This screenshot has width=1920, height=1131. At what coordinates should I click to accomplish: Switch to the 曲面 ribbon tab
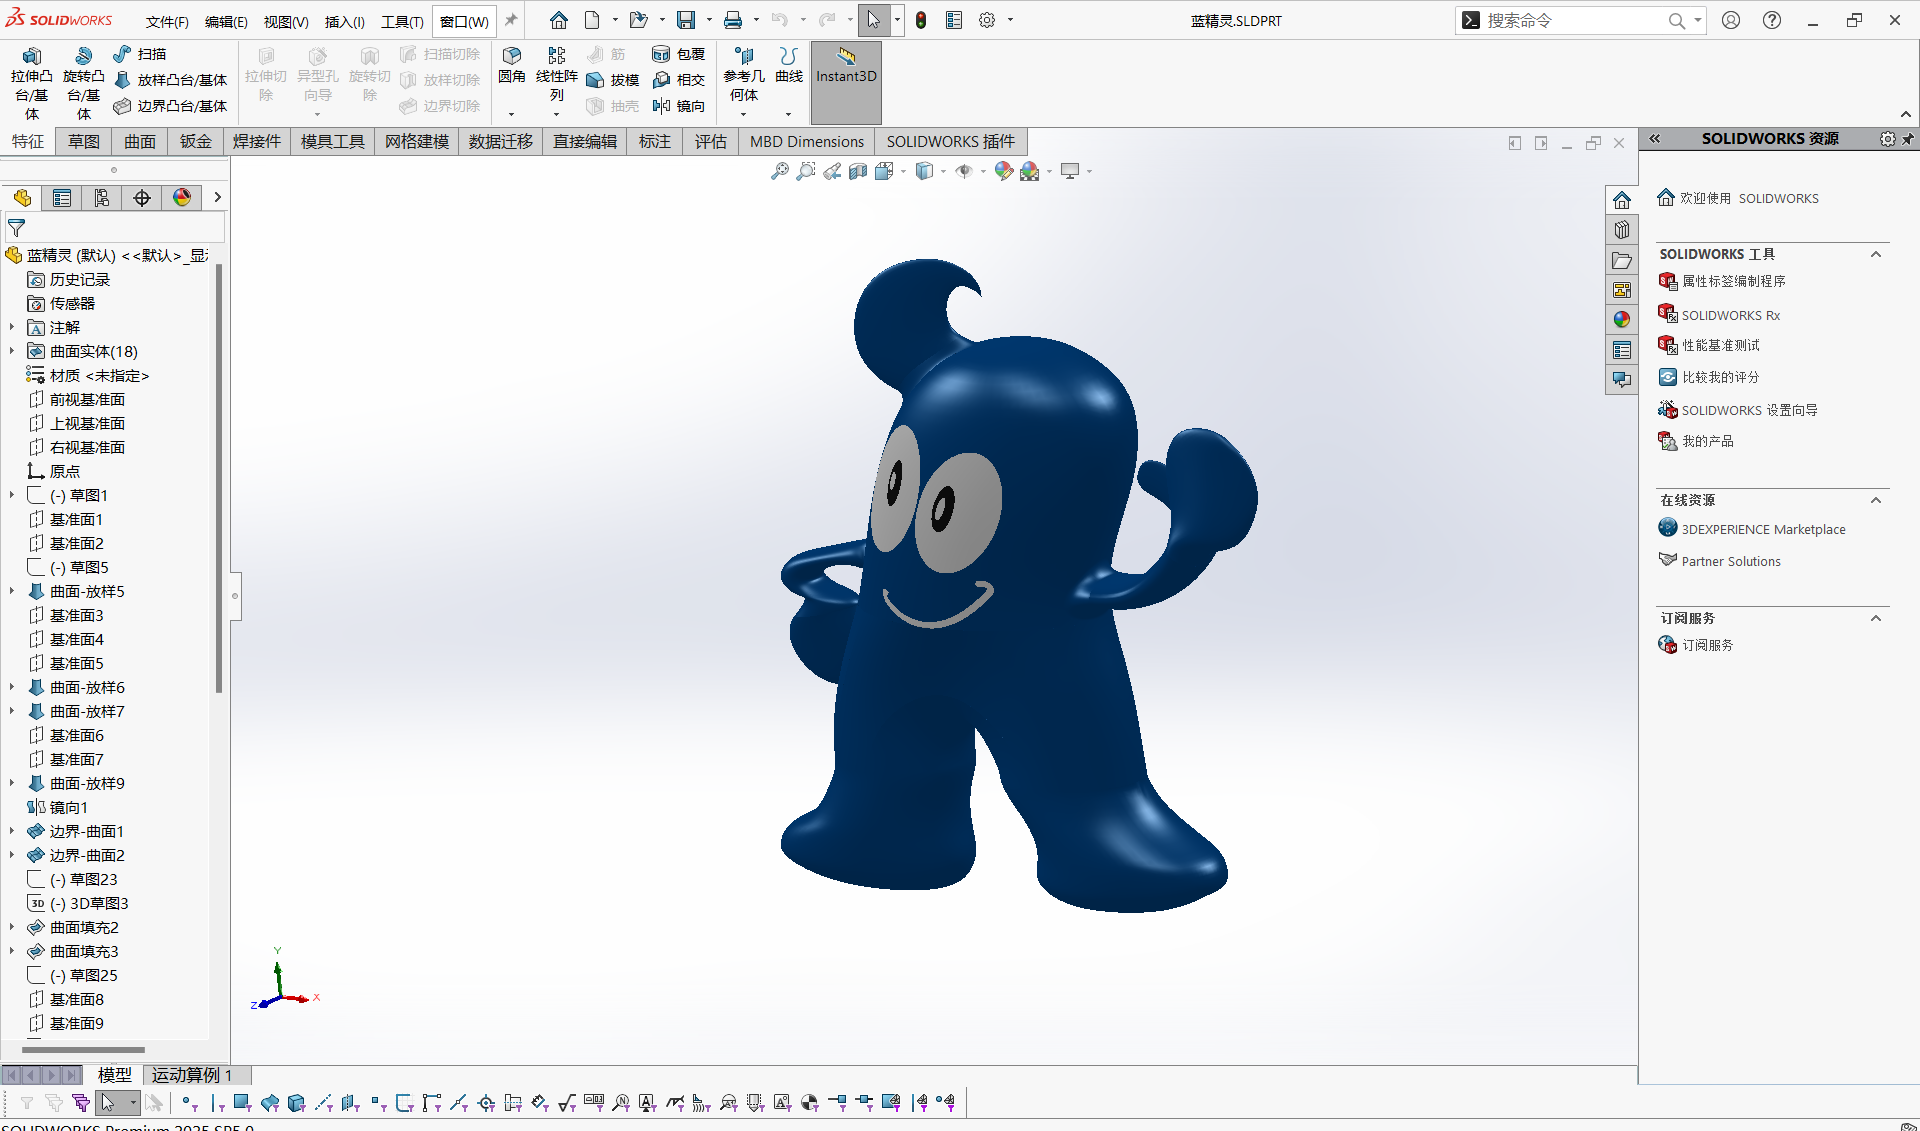[x=140, y=141]
